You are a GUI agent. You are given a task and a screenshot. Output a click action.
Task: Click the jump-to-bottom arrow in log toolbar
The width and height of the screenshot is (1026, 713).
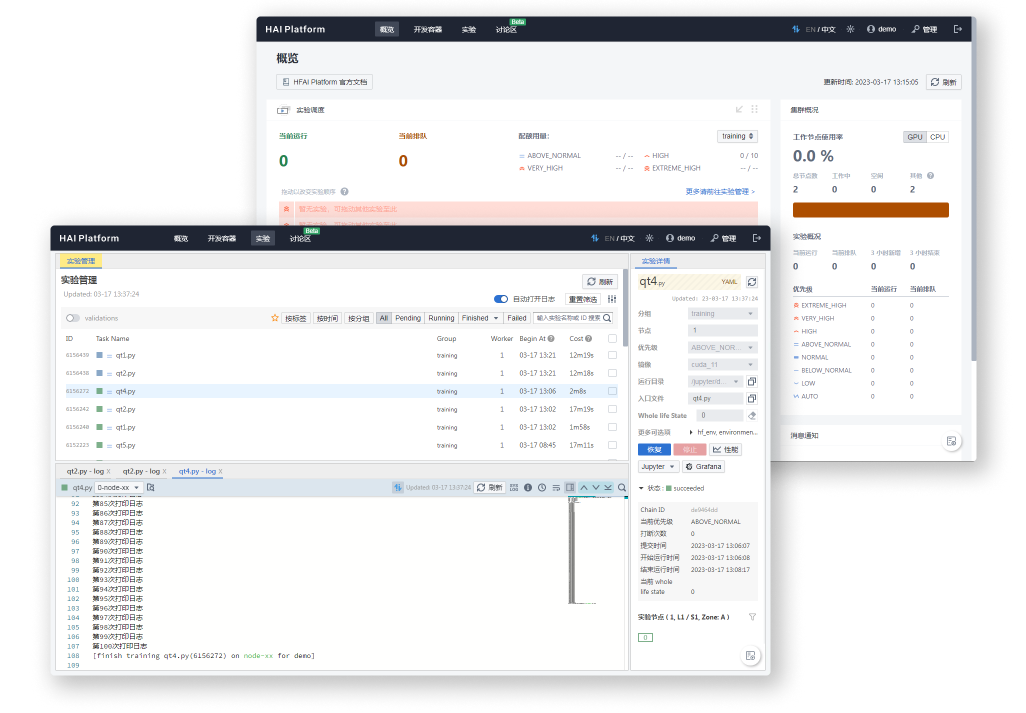coord(609,487)
